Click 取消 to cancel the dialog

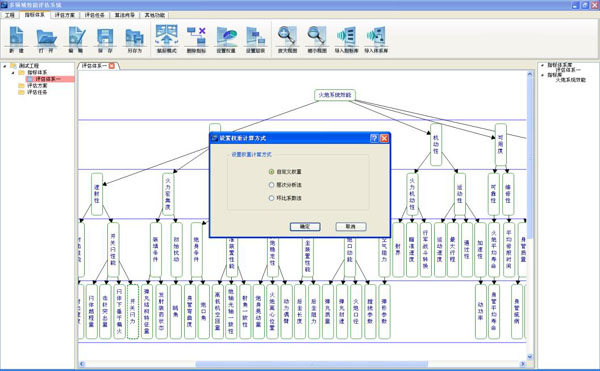(x=351, y=227)
